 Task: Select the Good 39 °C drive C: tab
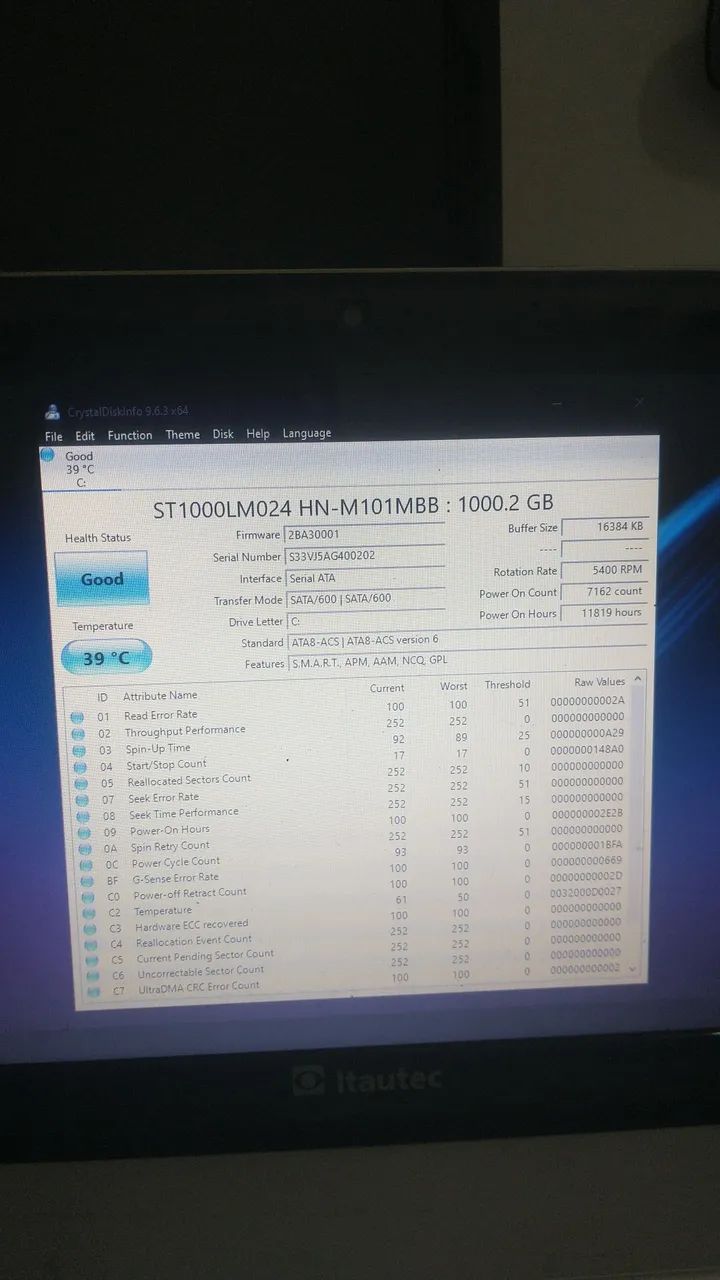coord(80,469)
